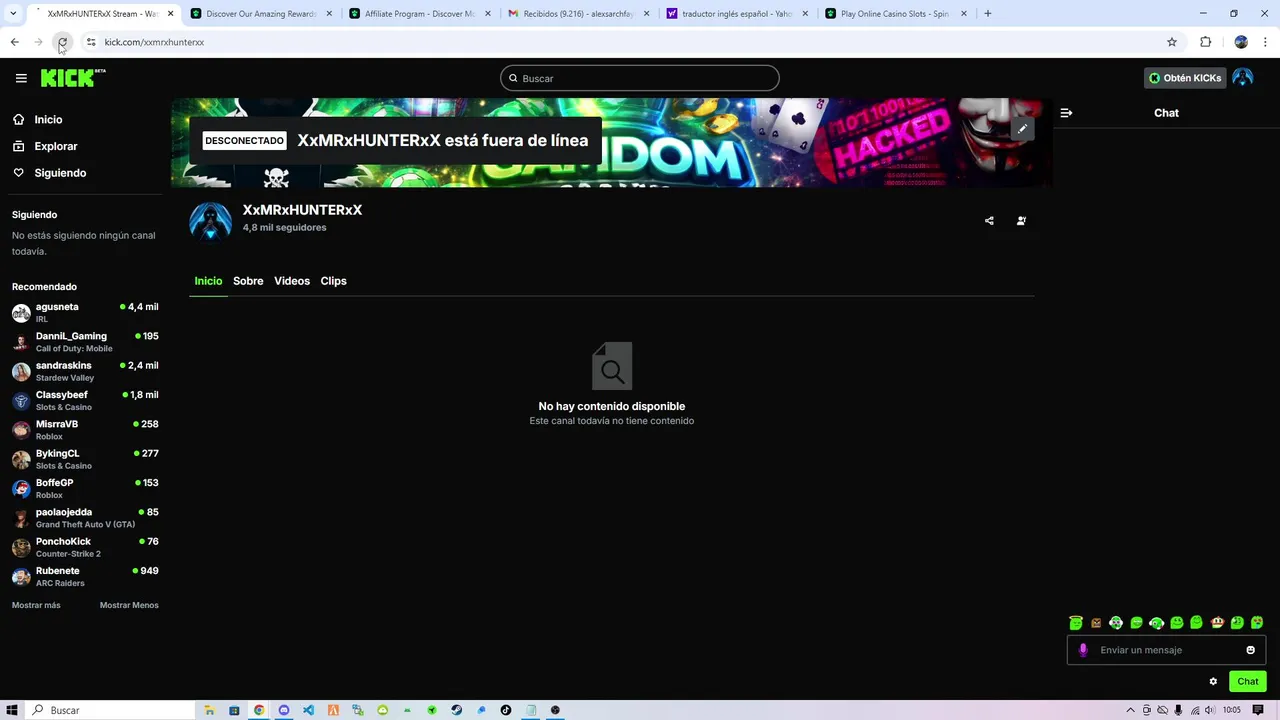This screenshot has width=1280, height=720.
Task: Switch to the Sobre tab
Action: [248, 281]
